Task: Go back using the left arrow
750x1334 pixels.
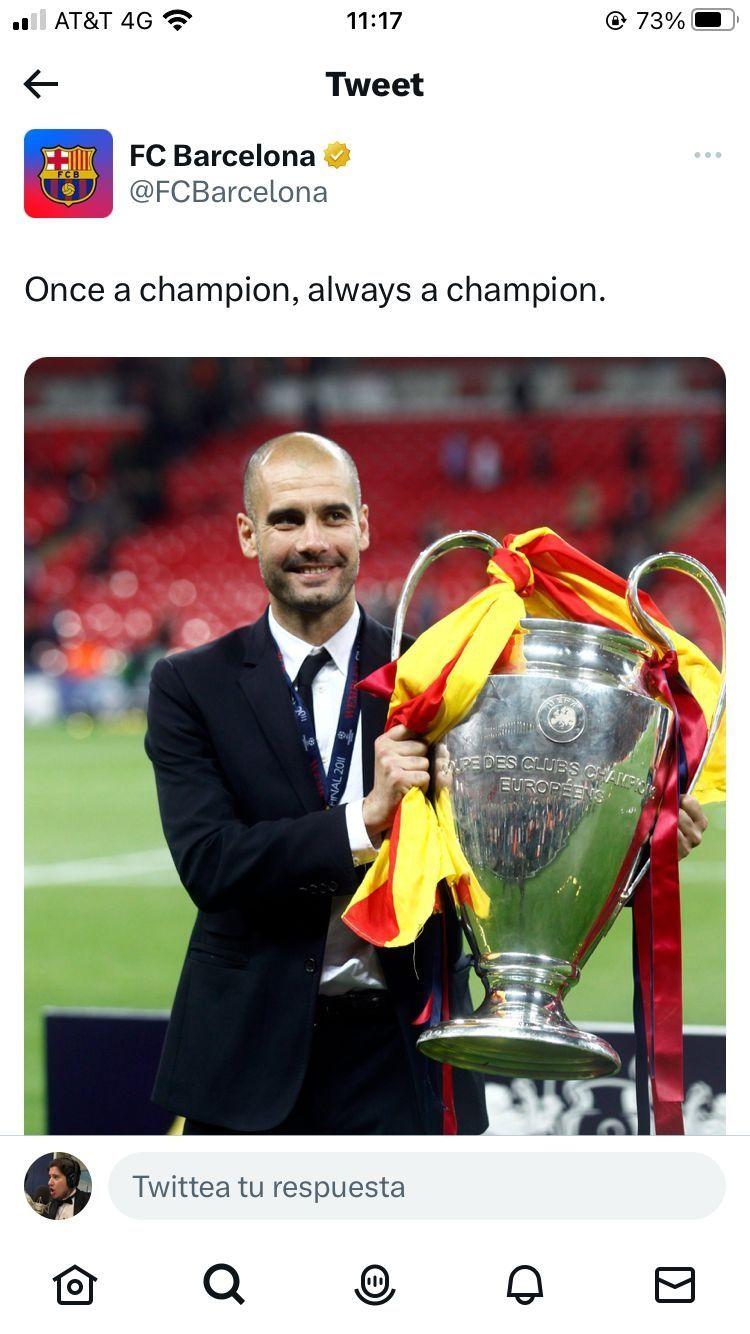Action: 40,84
